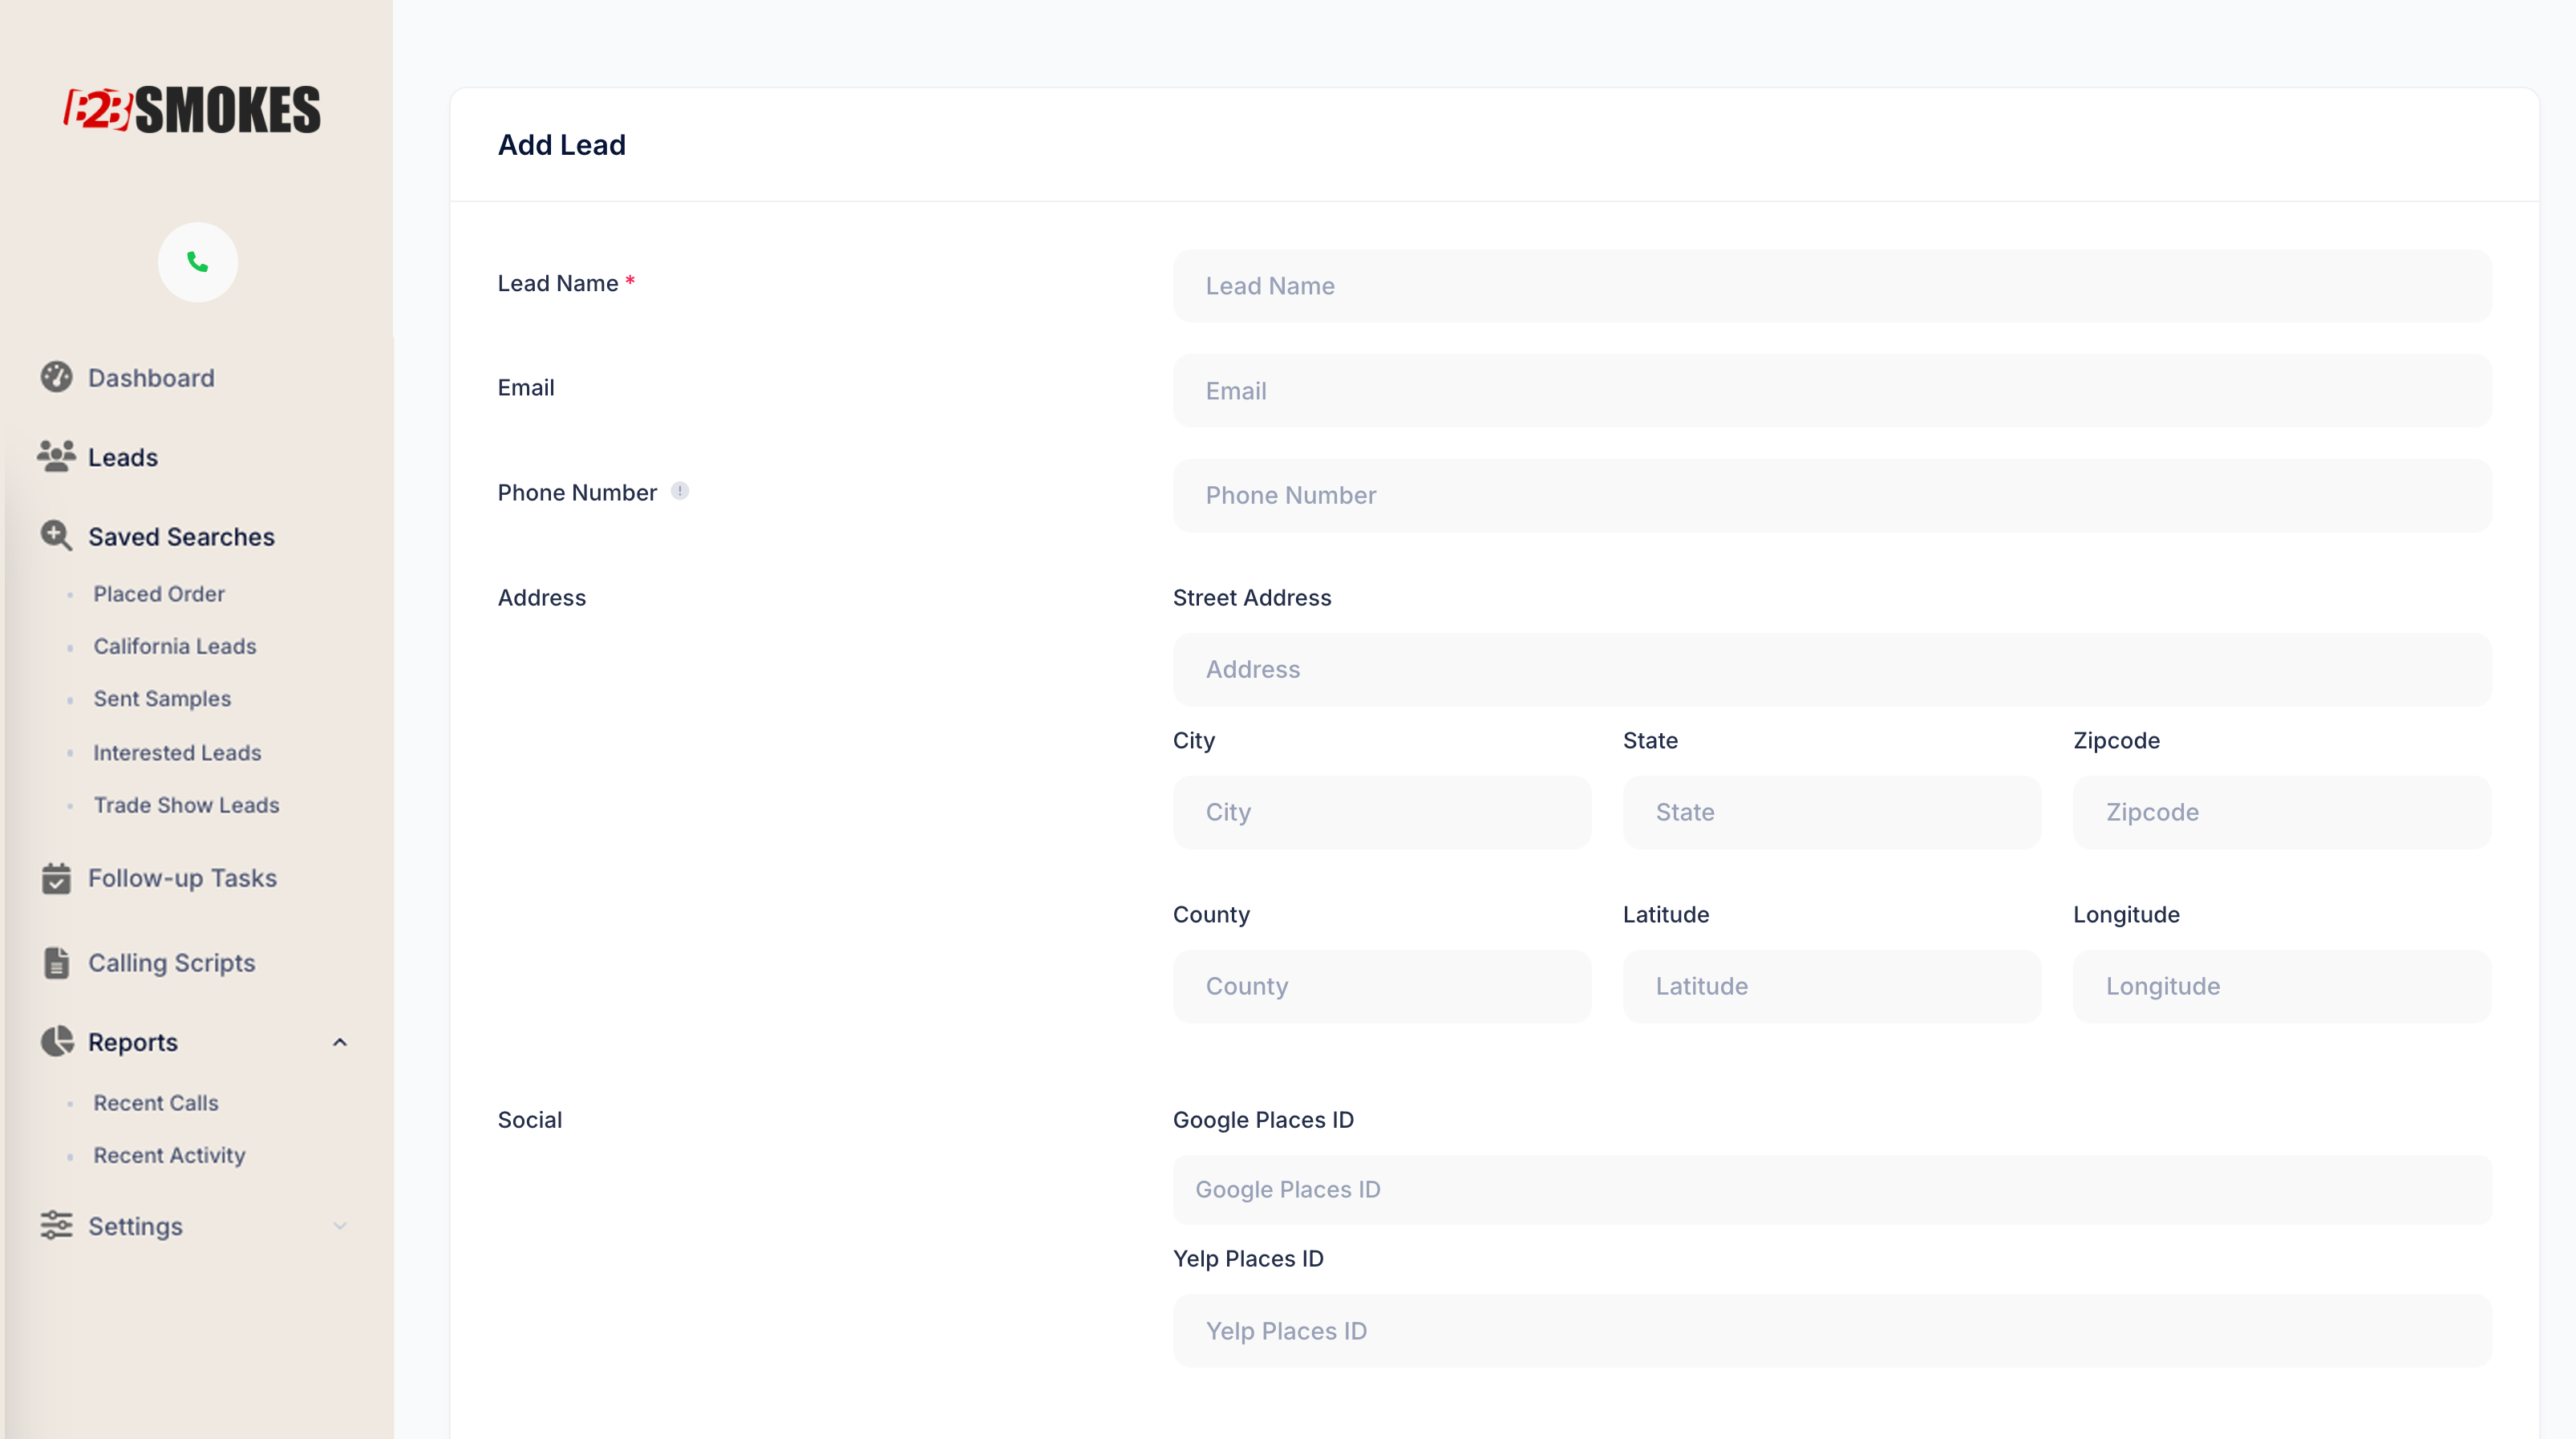Click the Saved Searches magnifier icon
The width and height of the screenshot is (2576, 1439).
(56, 536)
